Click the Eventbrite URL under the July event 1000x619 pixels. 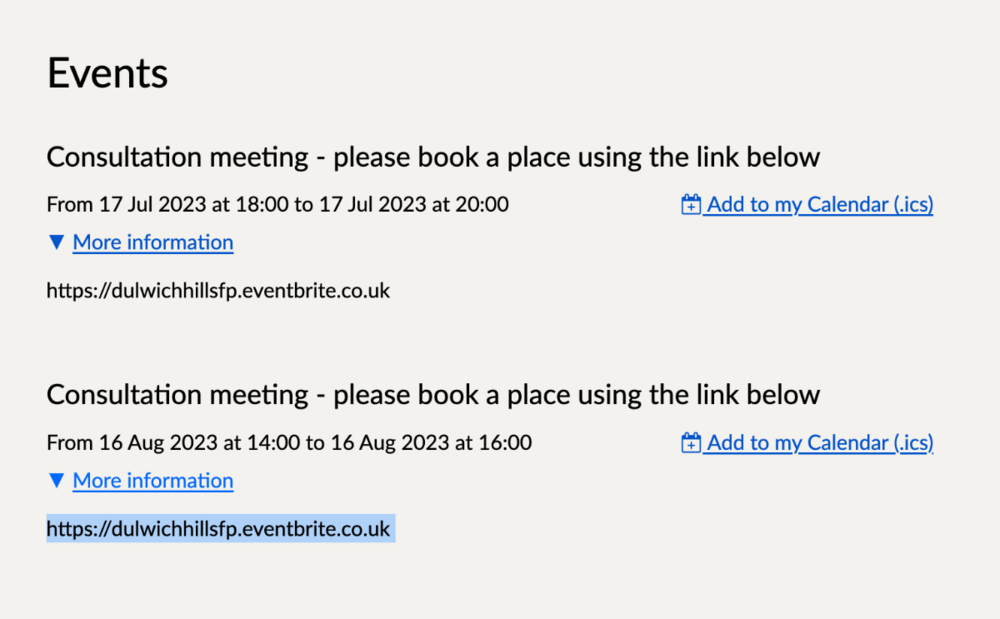coord(217,291)
